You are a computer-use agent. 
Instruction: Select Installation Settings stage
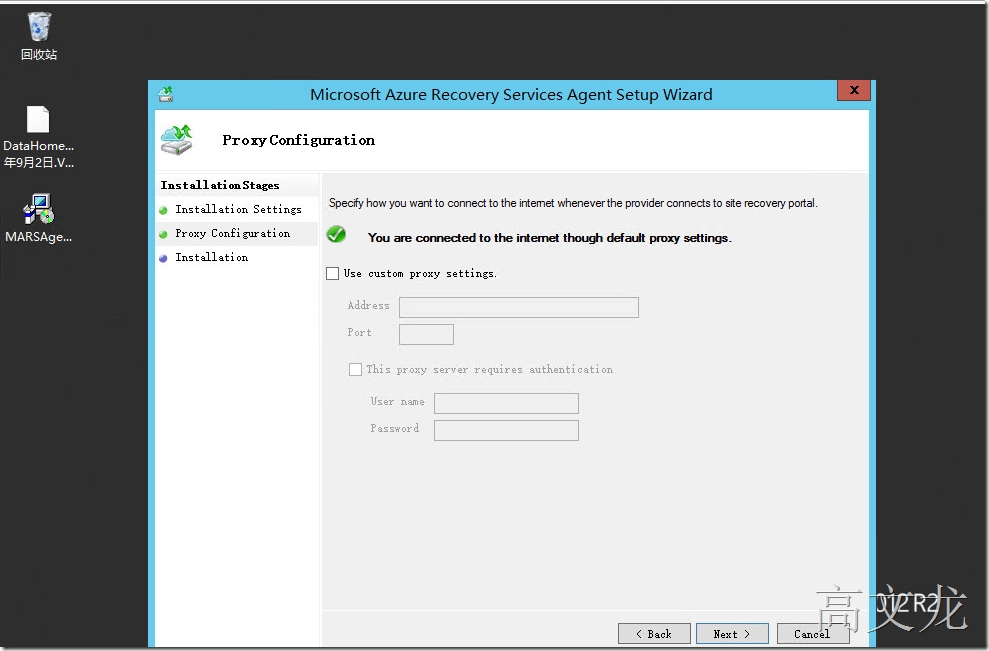(238, 209)
